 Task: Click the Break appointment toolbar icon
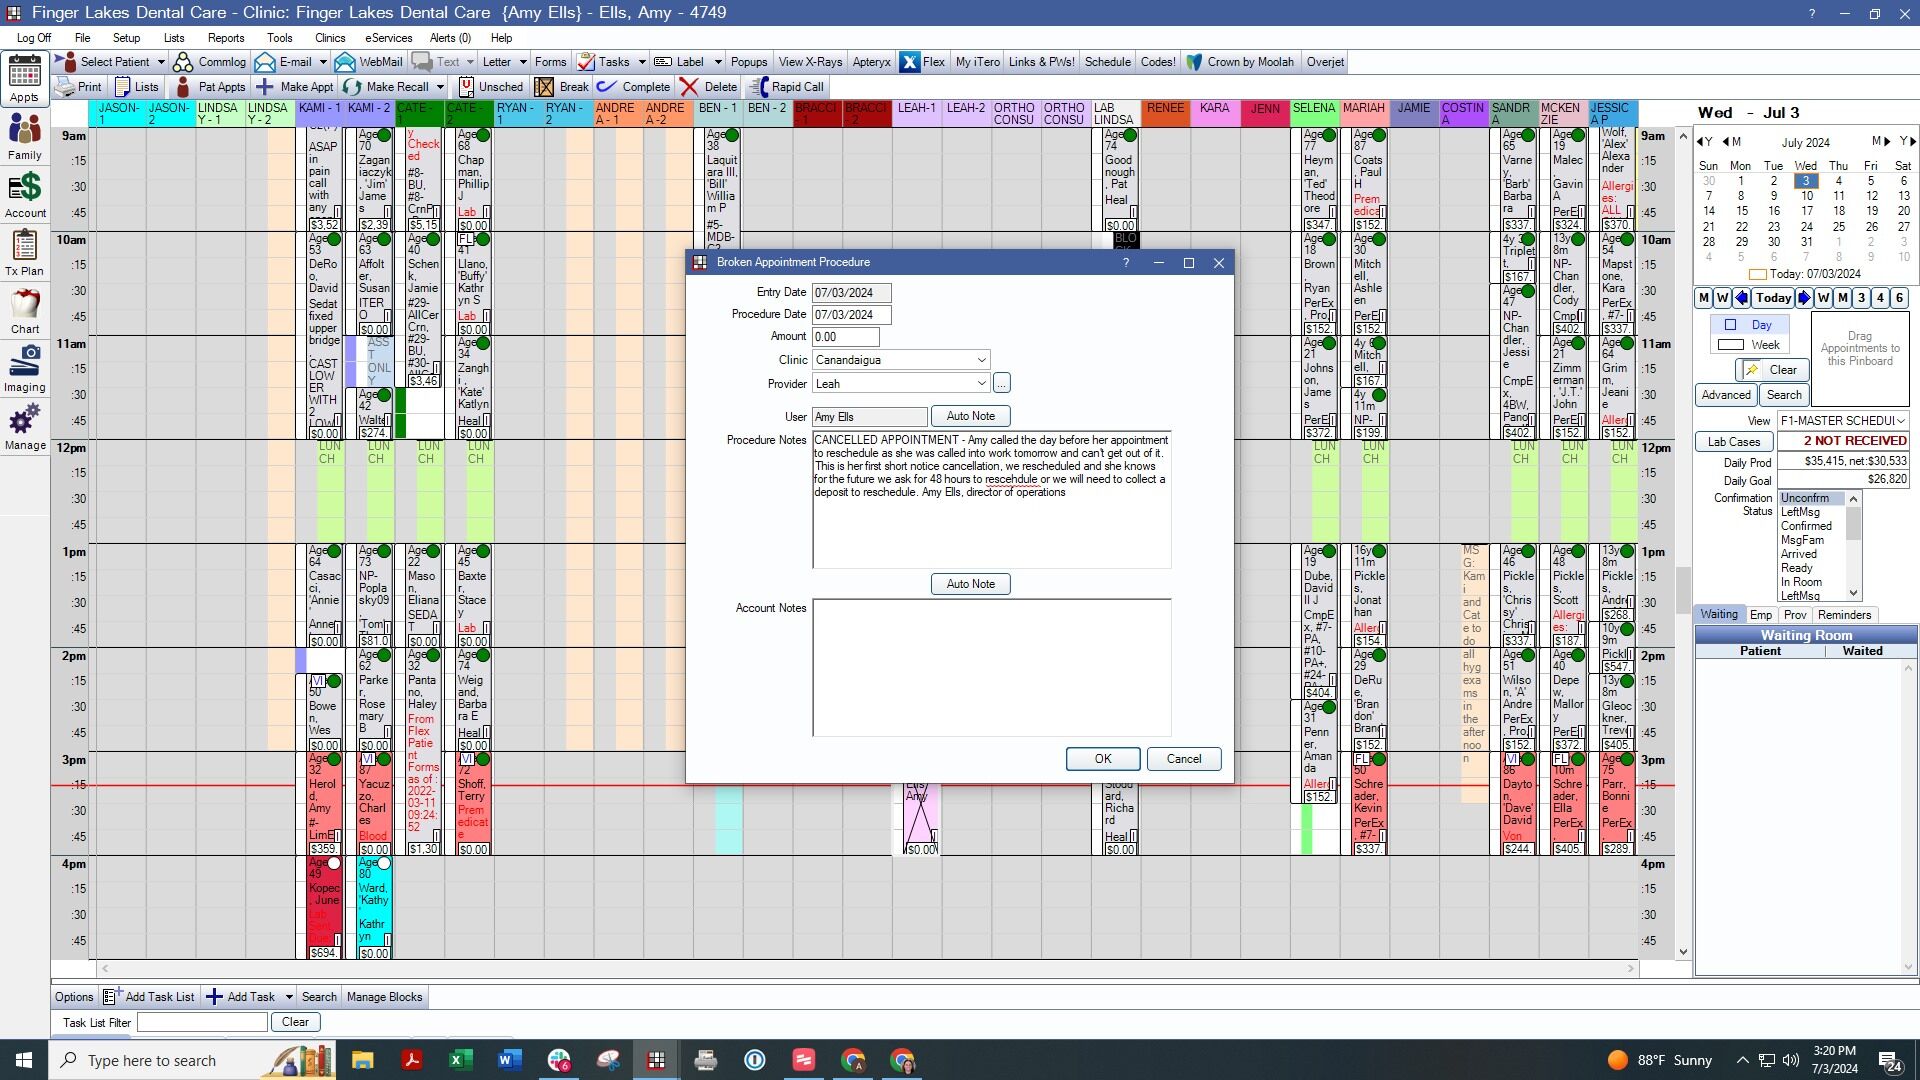[x=562, y=87]
